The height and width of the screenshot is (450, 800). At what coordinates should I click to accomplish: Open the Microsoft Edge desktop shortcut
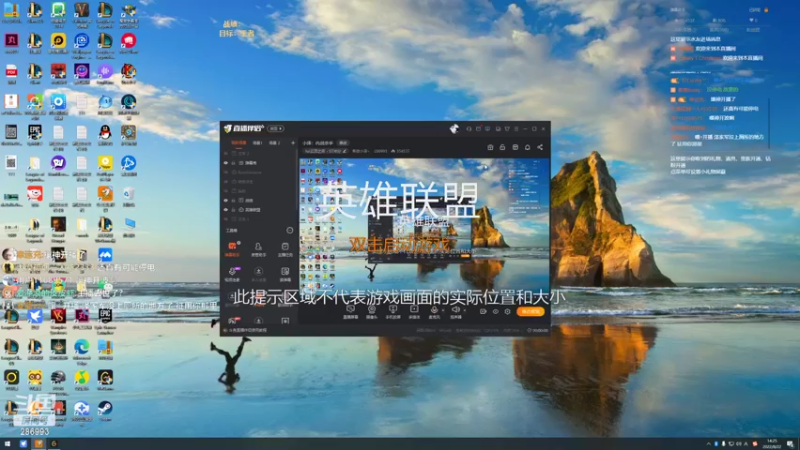click(82, 350)
